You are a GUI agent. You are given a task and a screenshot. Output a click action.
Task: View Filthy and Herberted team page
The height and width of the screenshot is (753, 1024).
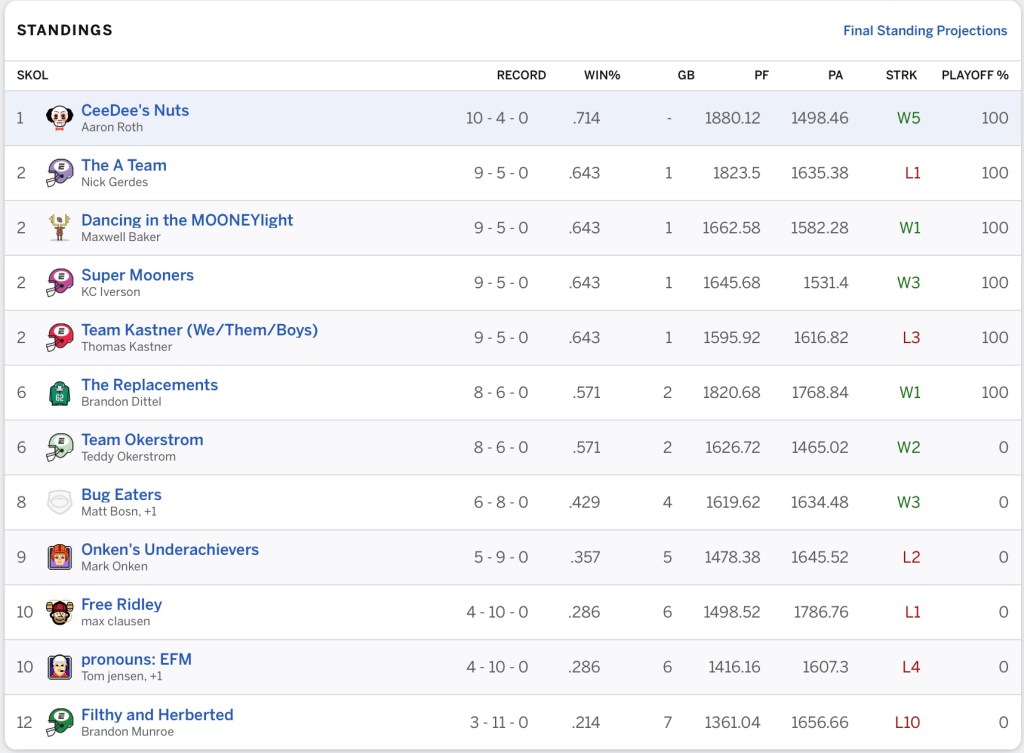point(157,715)
